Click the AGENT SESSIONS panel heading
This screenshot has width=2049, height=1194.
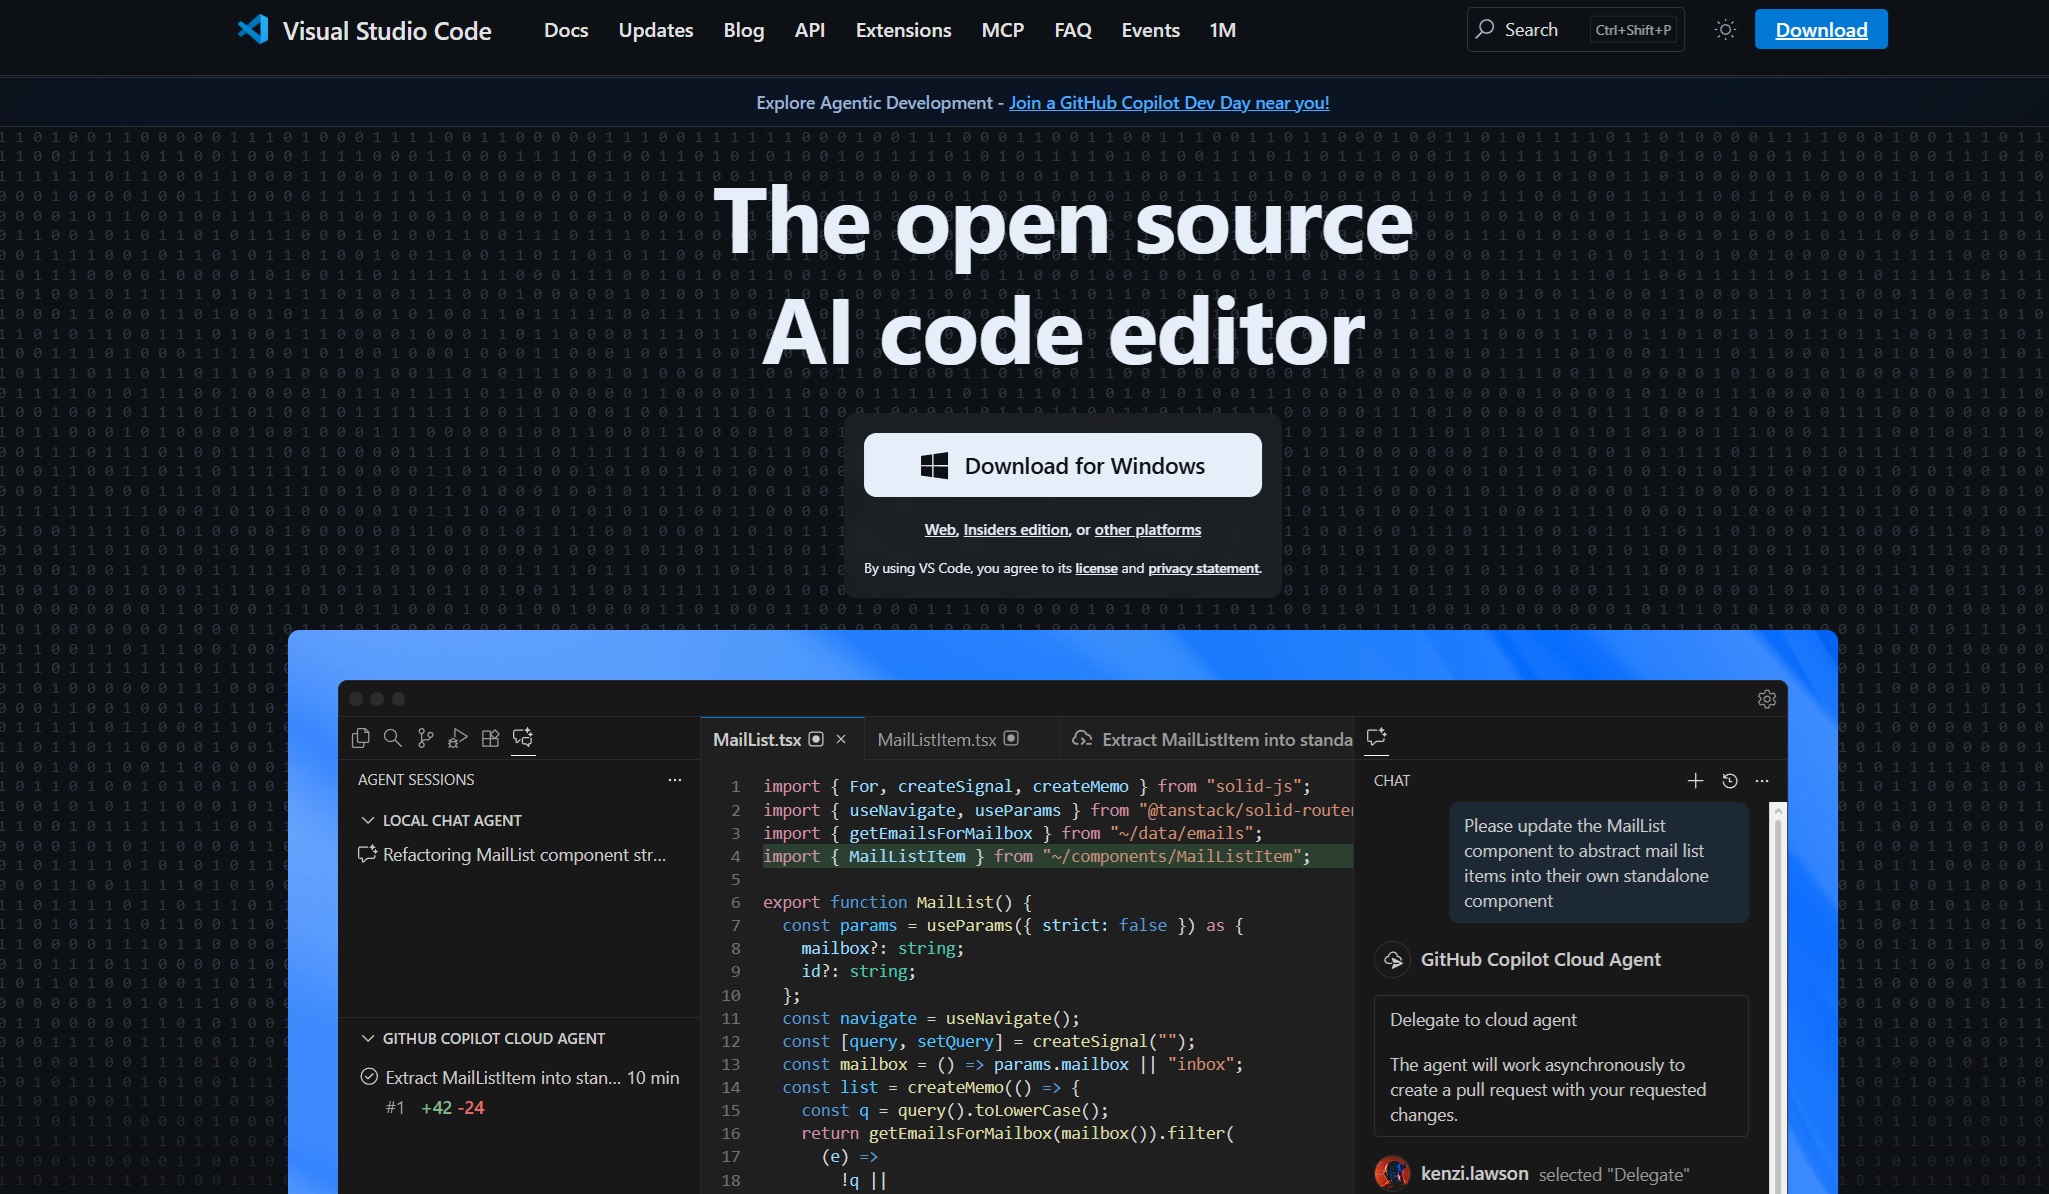coord(416,780)
